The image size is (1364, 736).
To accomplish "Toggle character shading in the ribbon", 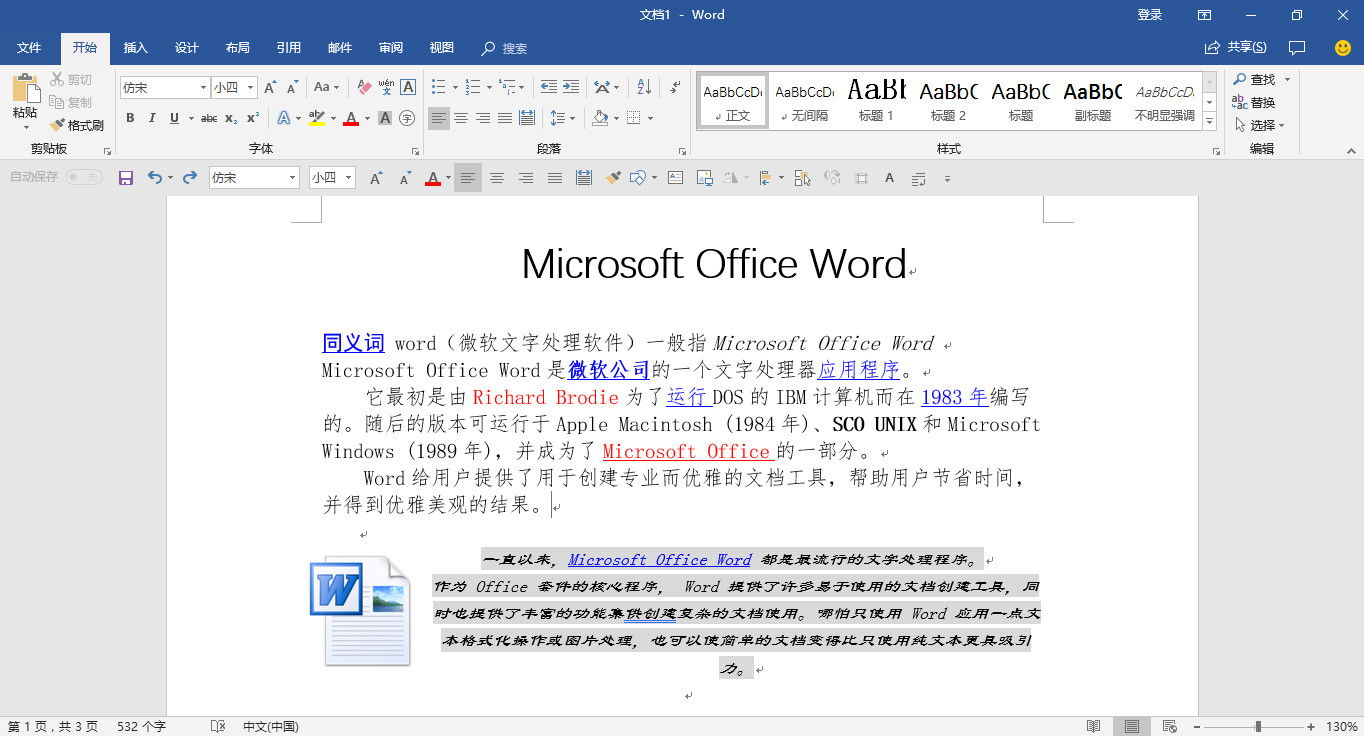I will [385, 118].
